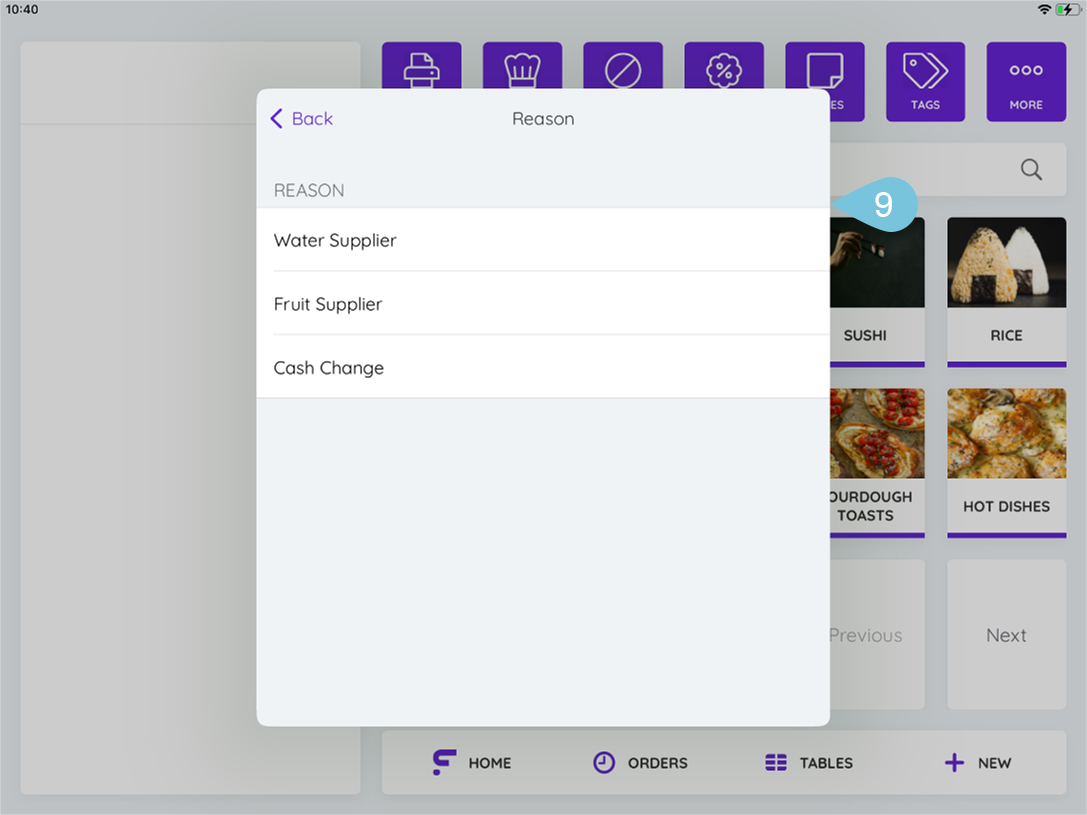This screenshot has width=1087, height=815.
Task: Create a New order
Action: [x=977, y=762]
